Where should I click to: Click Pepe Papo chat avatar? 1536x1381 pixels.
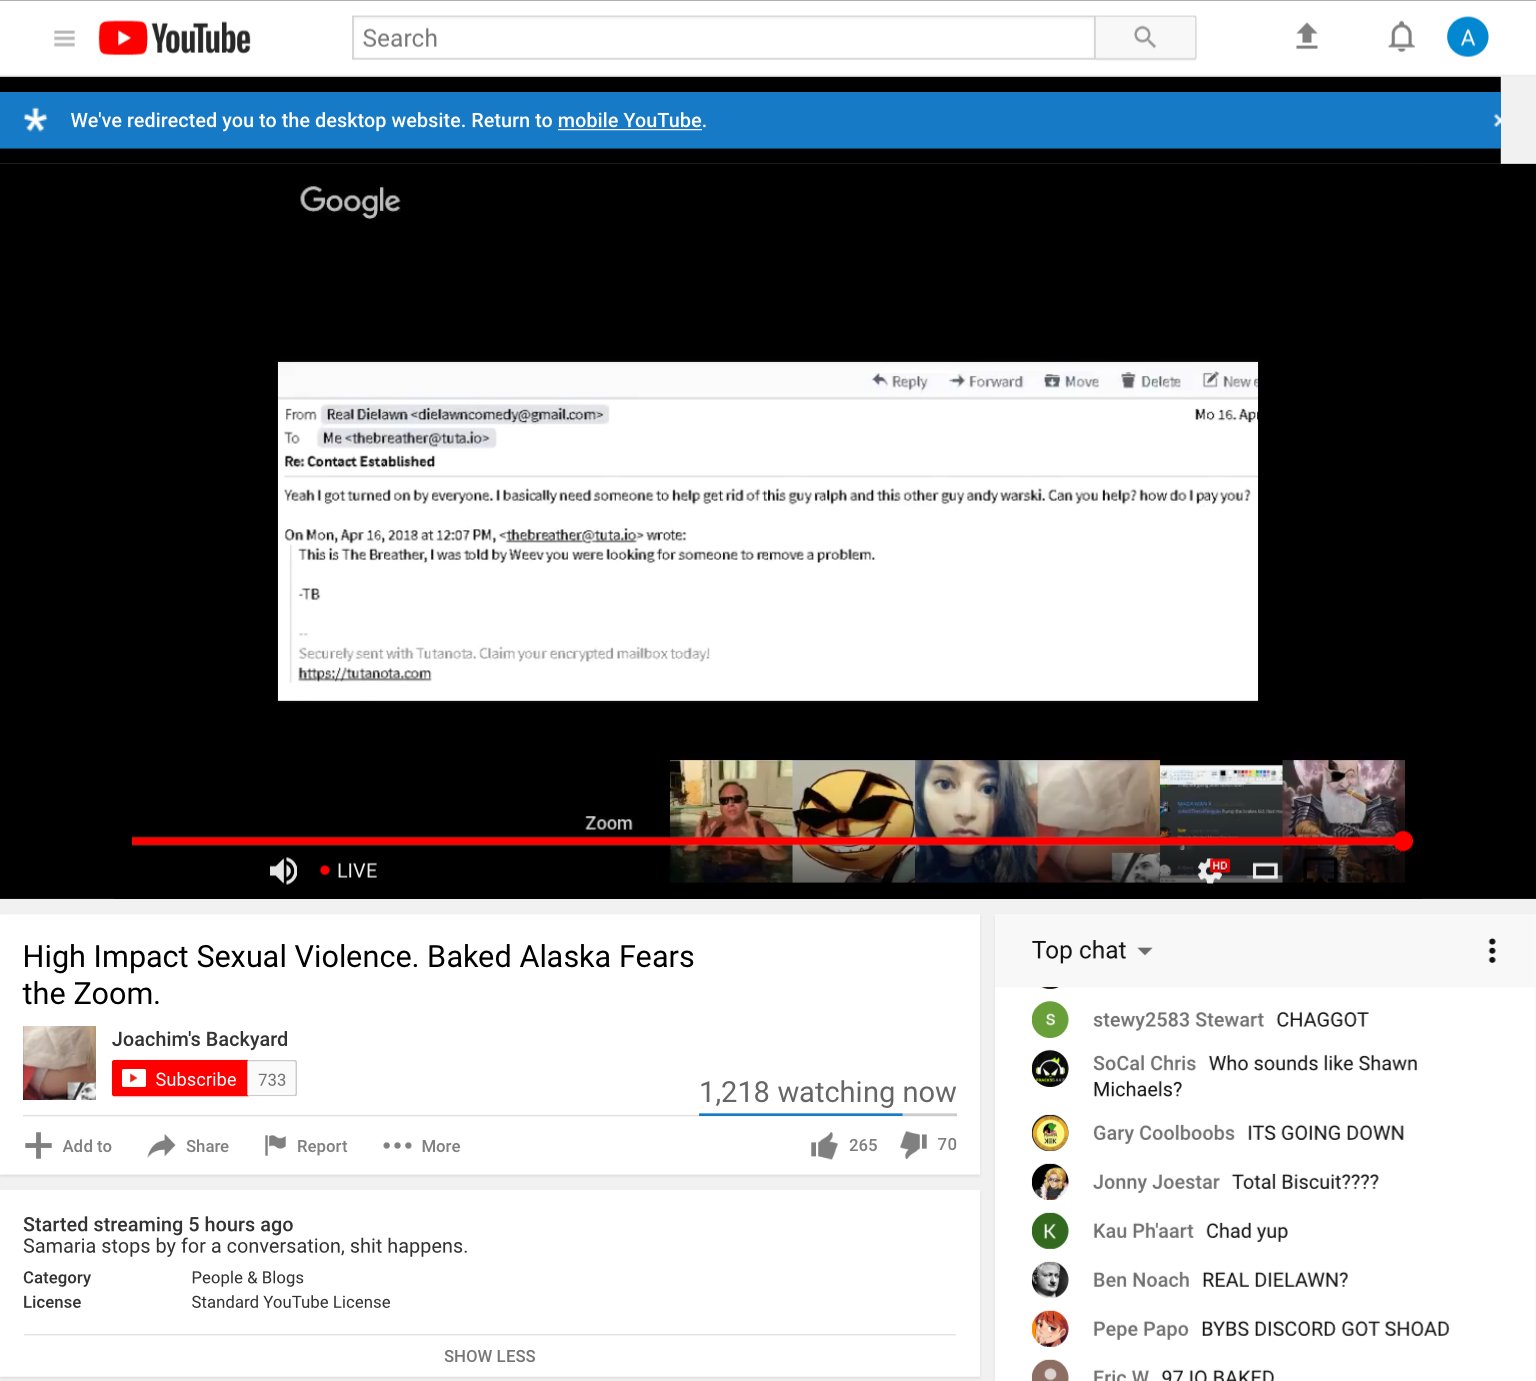pos(1050,1329)
